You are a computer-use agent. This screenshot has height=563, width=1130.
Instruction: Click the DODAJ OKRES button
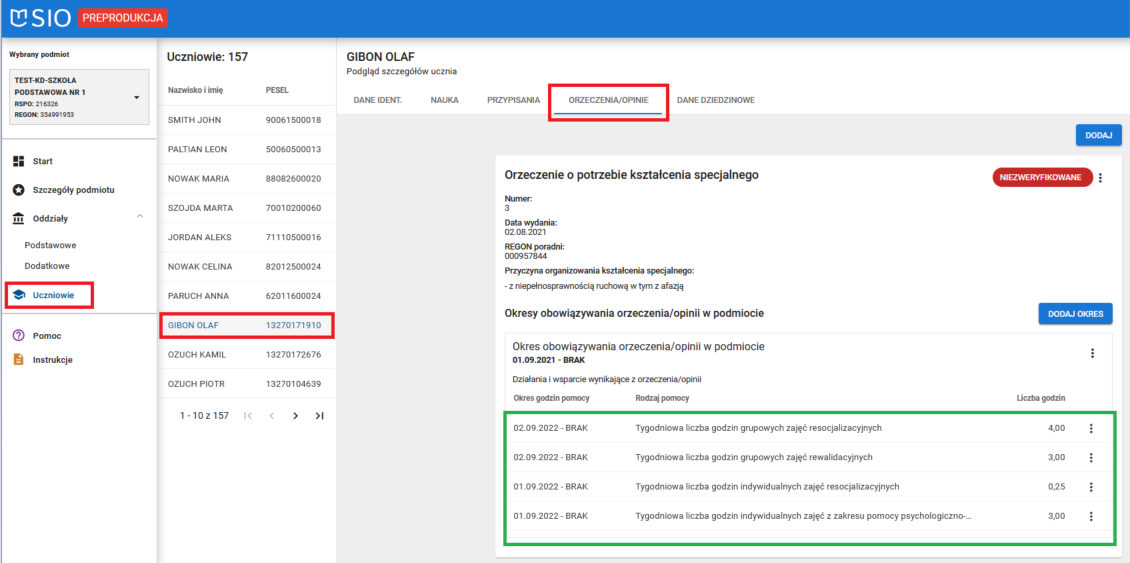[1075, 313]
